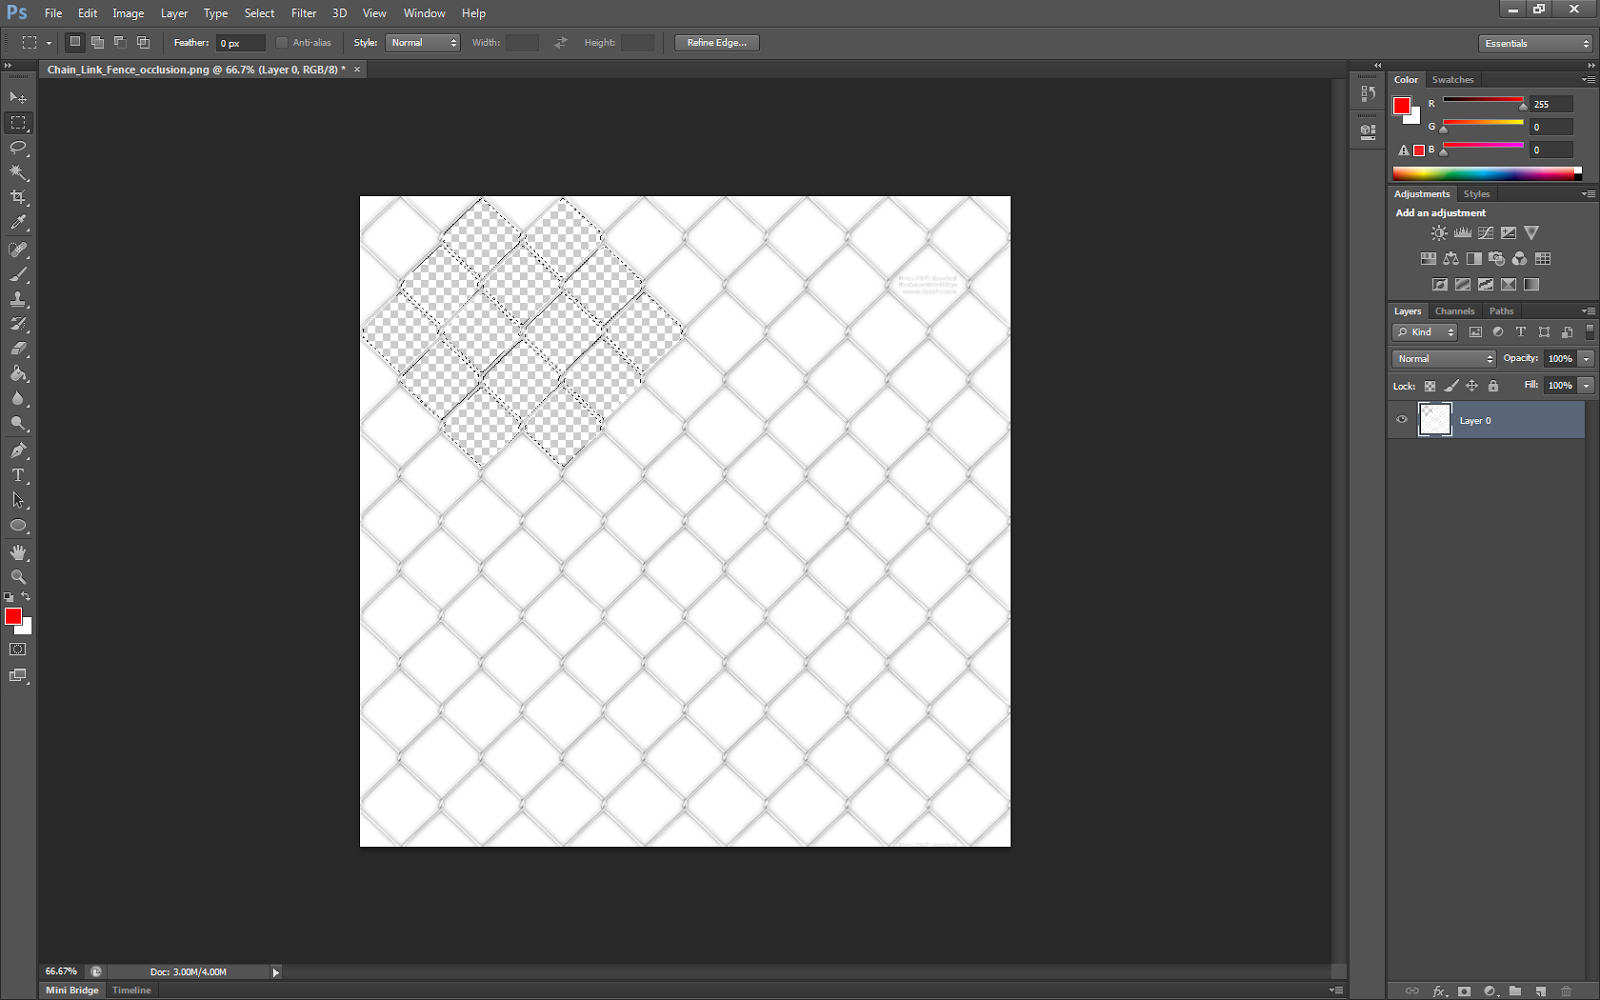The image size is (1600, 1000).
Task: Select the Lasso tool
Action: (x=18, y=148)
